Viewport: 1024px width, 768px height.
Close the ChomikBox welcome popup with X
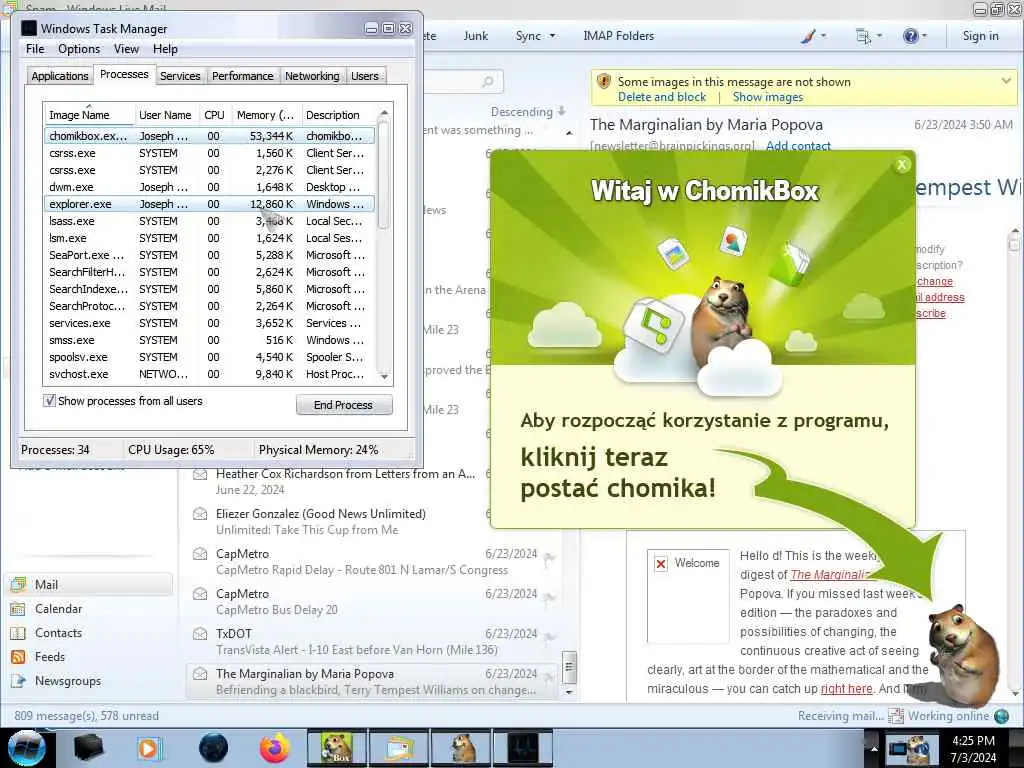(902, 165)
